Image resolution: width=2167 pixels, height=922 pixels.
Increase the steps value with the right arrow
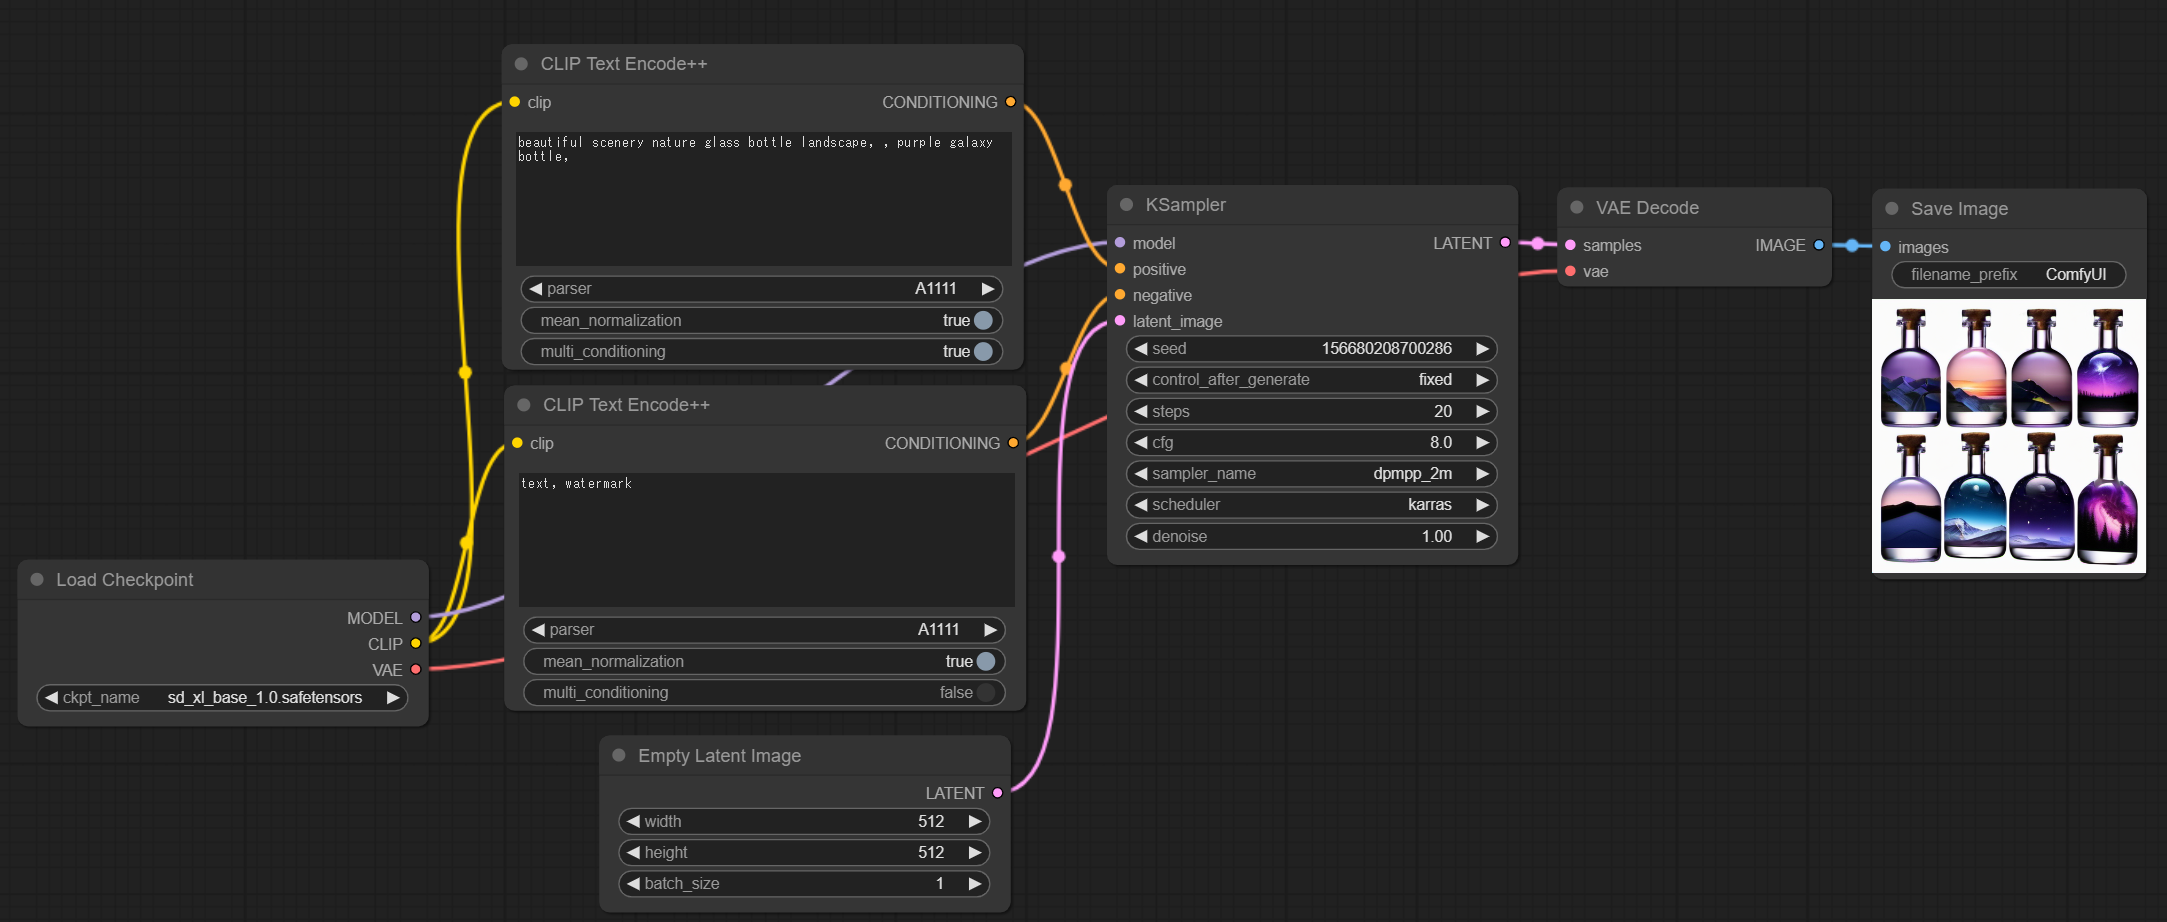1483,411
